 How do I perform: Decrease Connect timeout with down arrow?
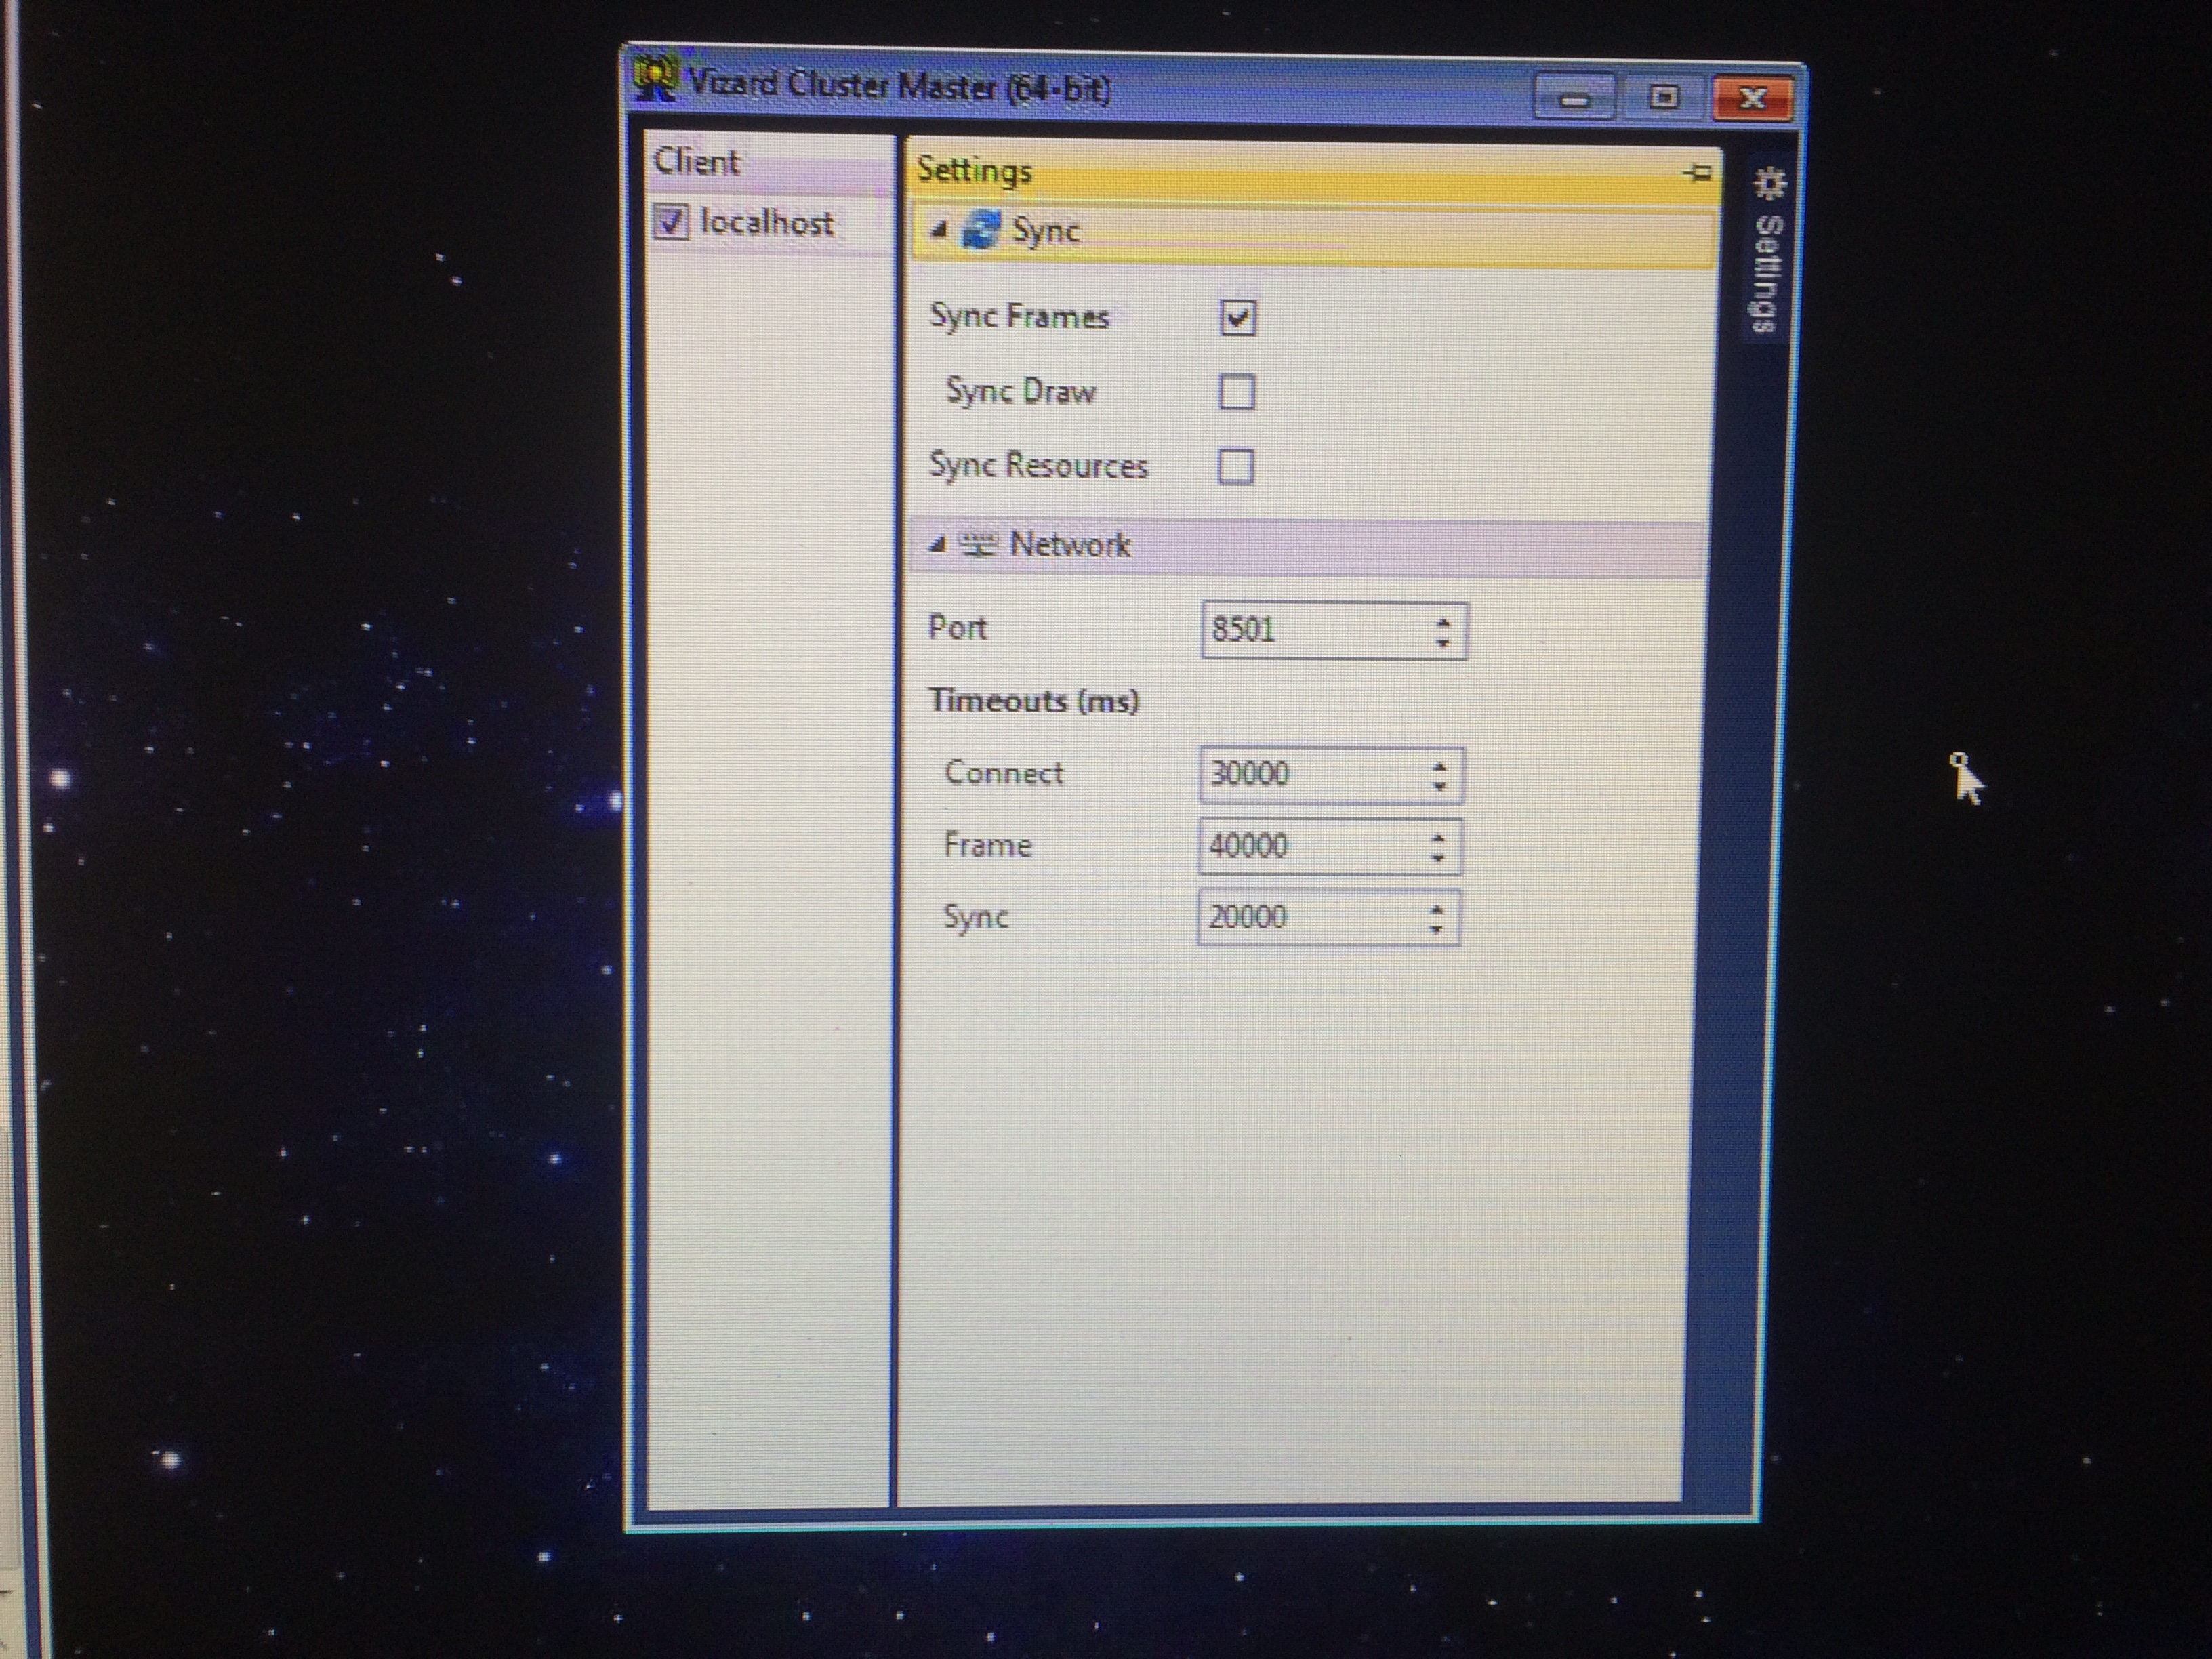pyautogui.click(x=1439, y=786)
